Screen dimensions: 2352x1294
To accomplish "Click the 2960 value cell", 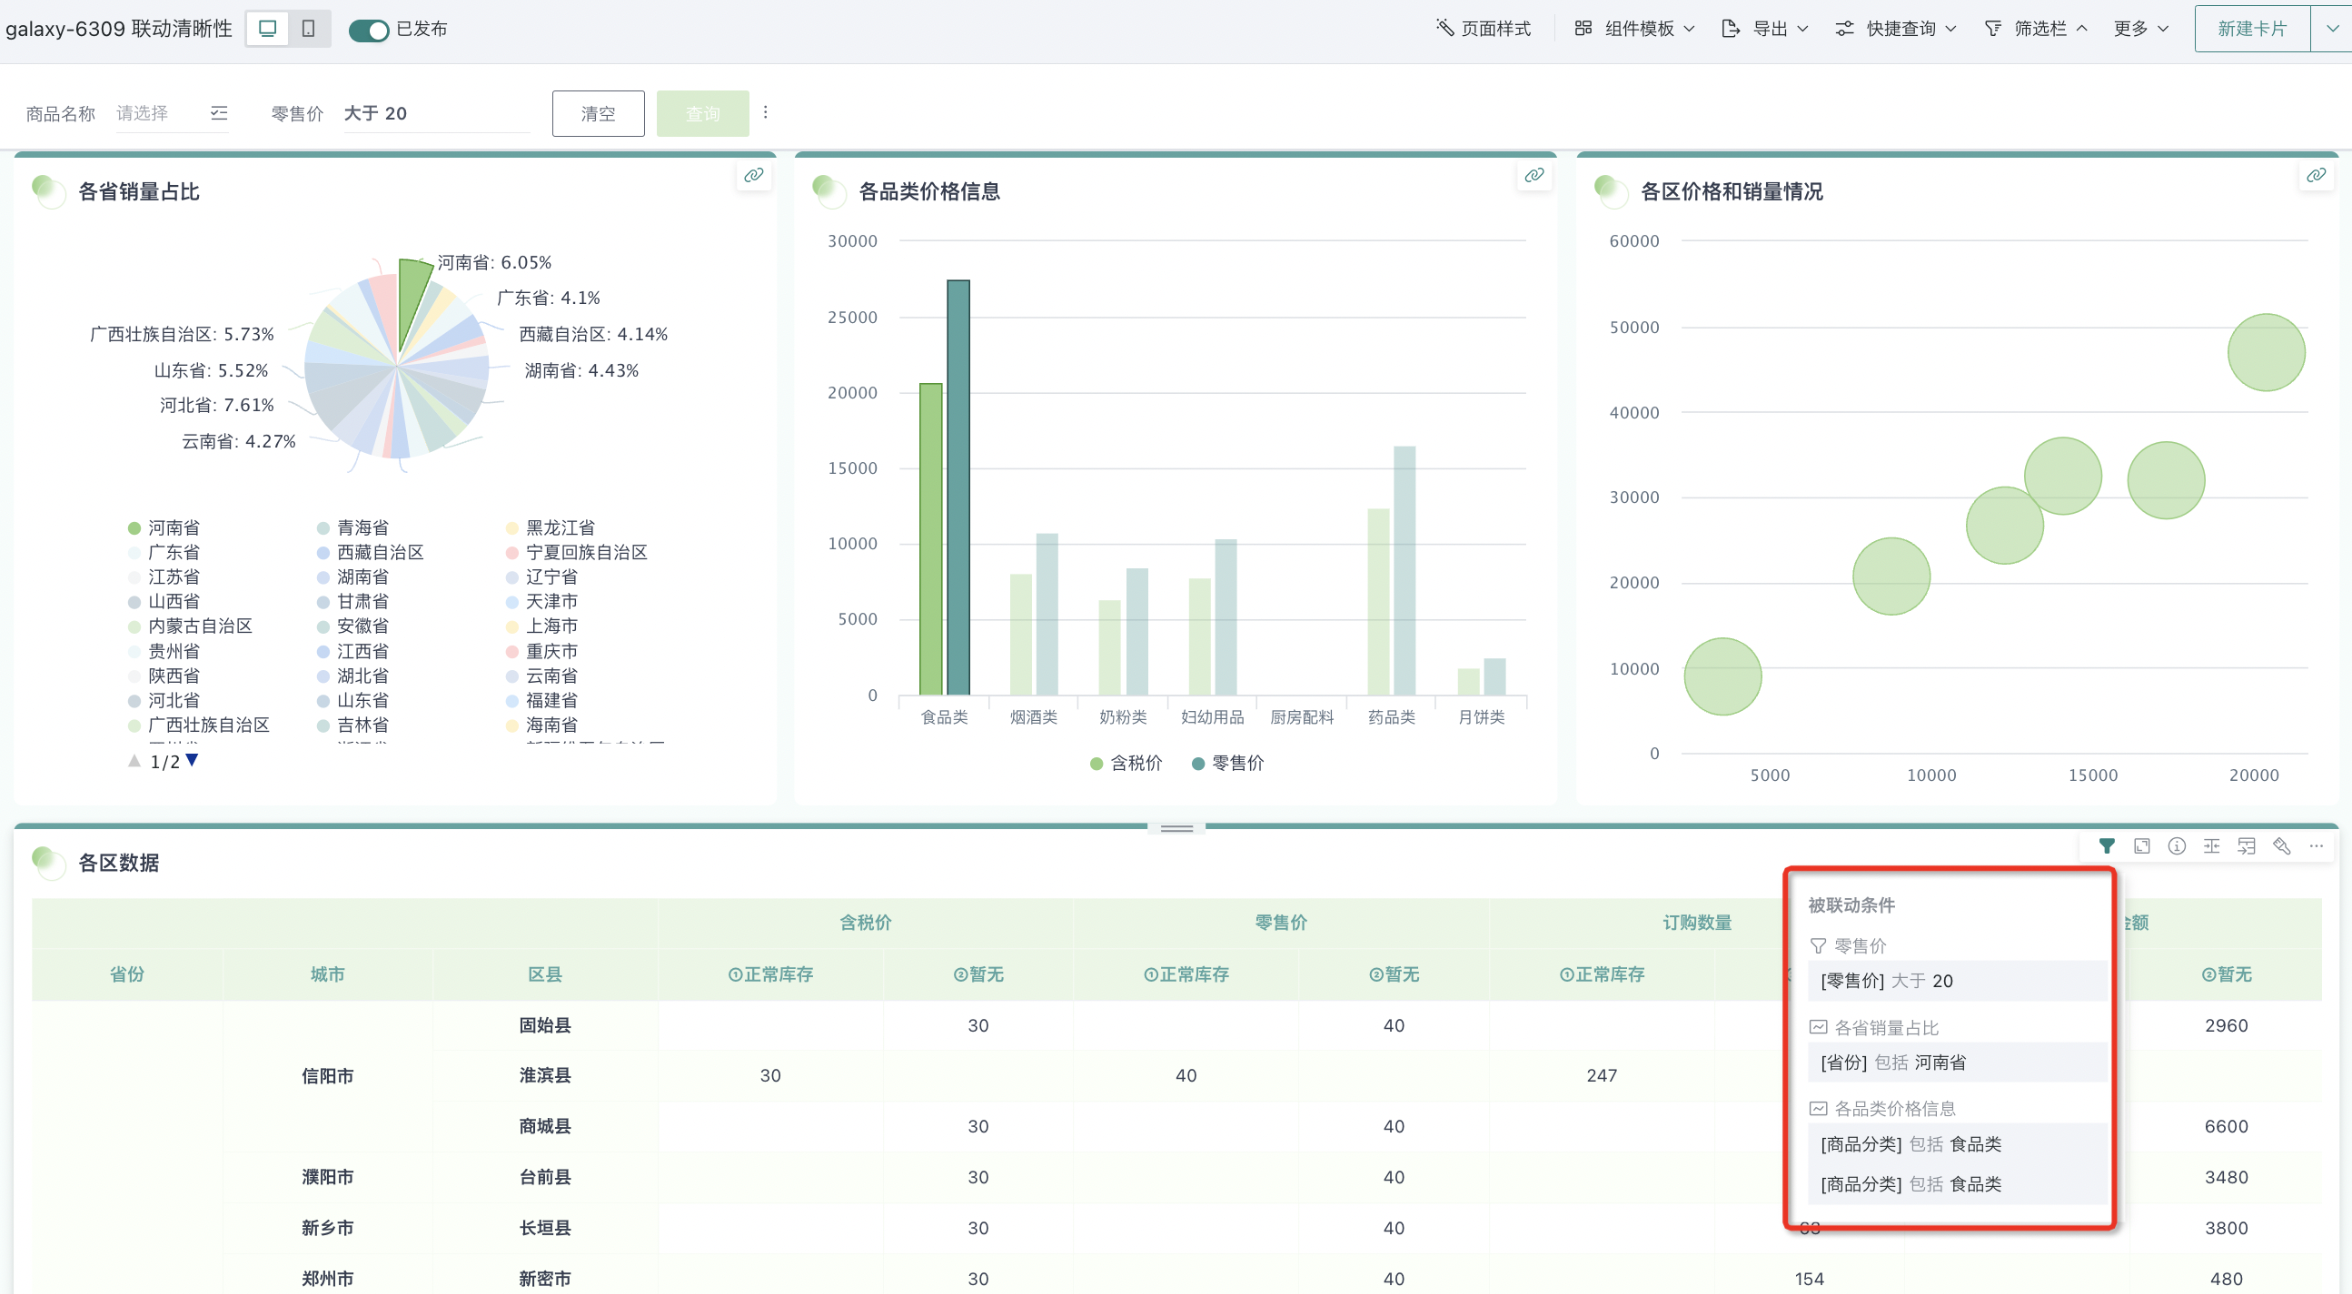I will pyautogui.click(x=2226, y=1025).
